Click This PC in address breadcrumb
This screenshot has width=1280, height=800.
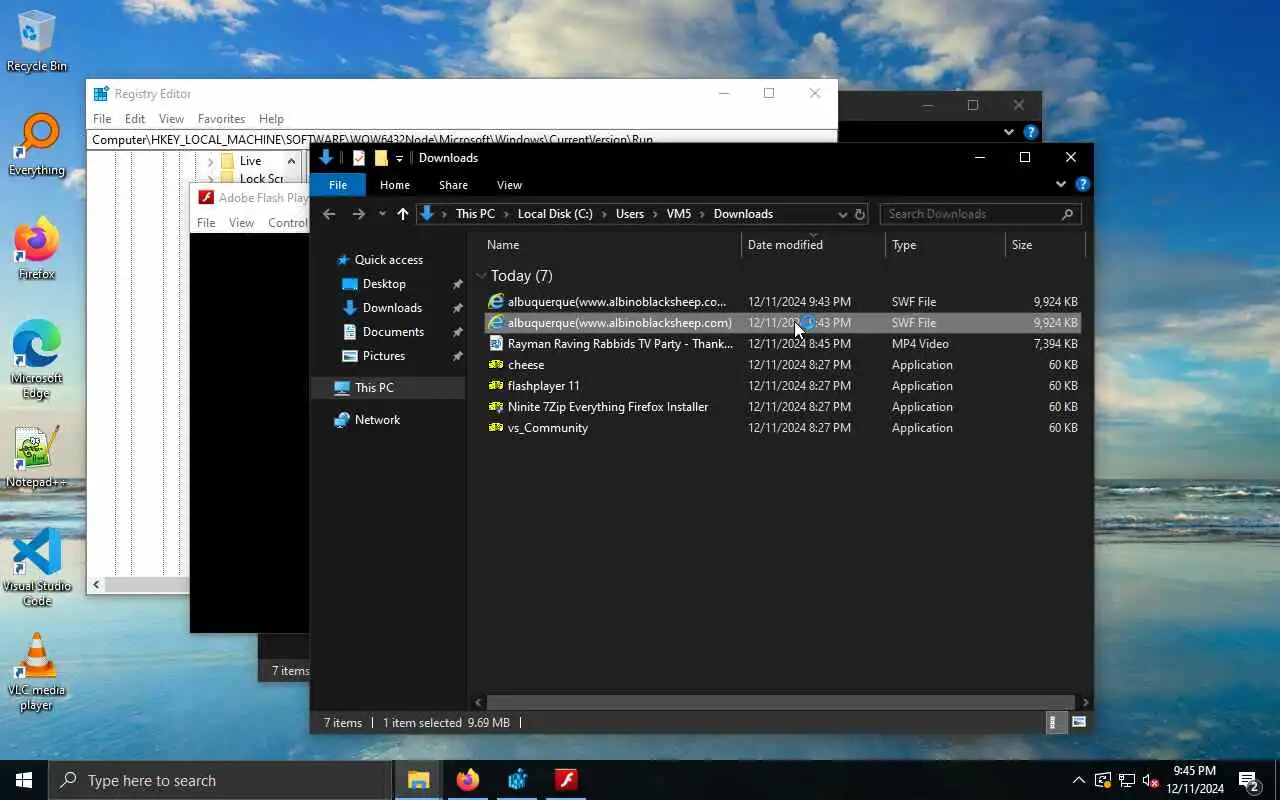click(x=475, y=214)
